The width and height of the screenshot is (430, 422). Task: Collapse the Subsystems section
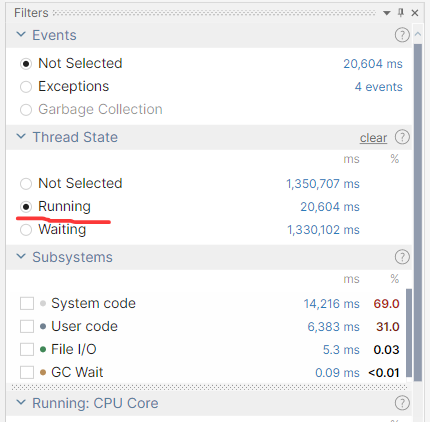(x=21, y=256)
